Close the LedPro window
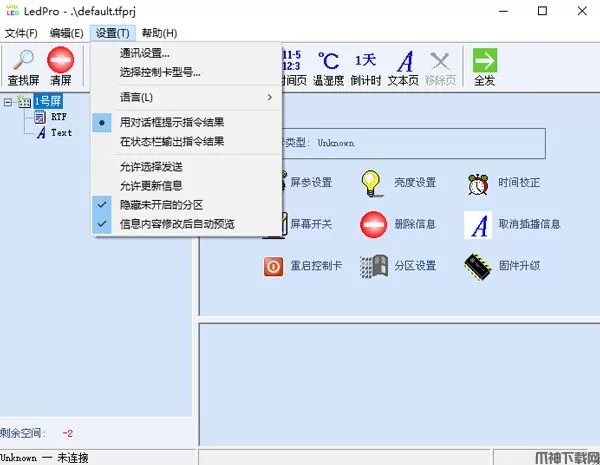This screenshot has width=600, height=465. (x=582, y=11)
